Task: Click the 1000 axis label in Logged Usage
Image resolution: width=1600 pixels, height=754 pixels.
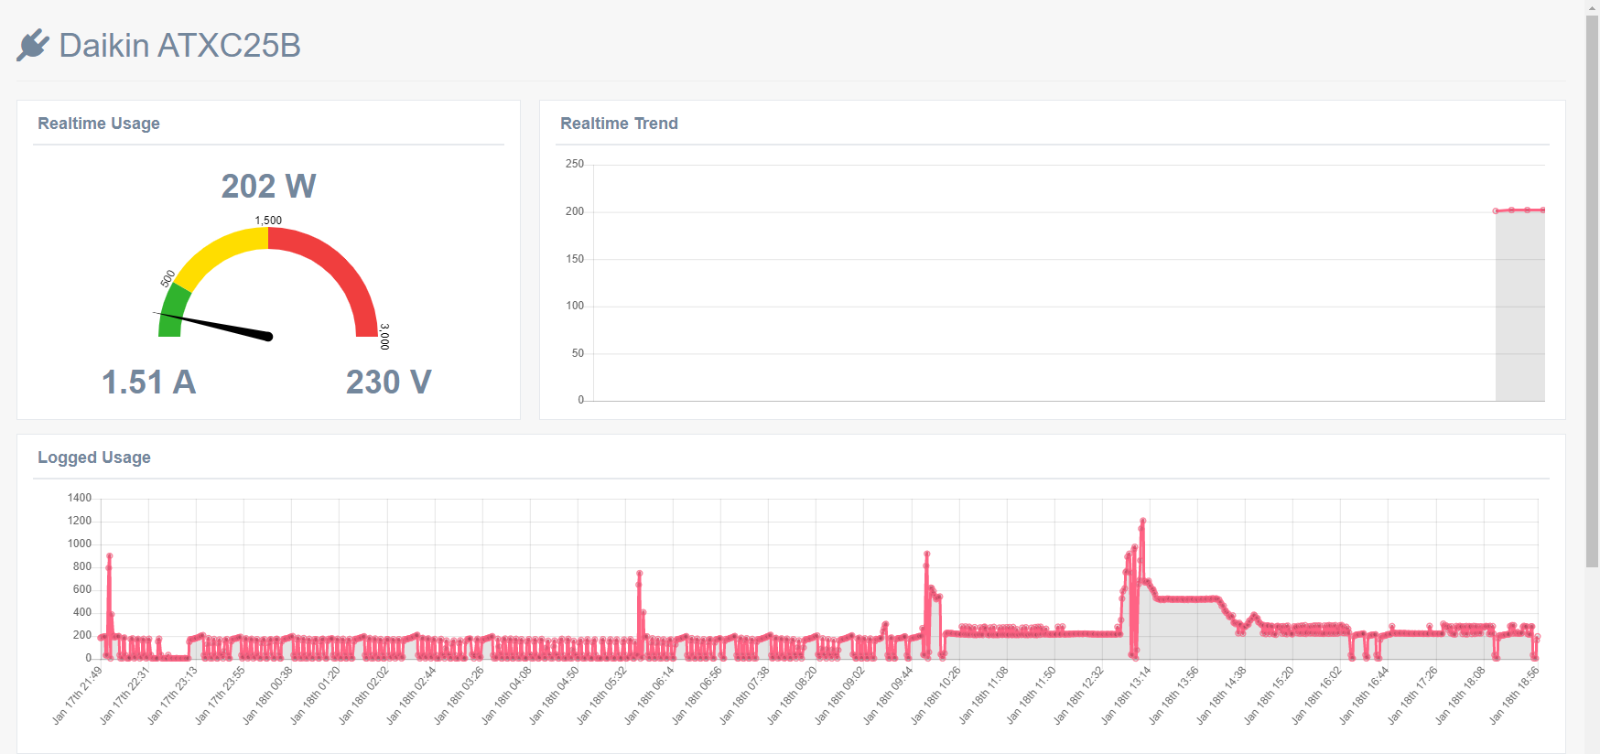Action: click(x=80, y=544)
